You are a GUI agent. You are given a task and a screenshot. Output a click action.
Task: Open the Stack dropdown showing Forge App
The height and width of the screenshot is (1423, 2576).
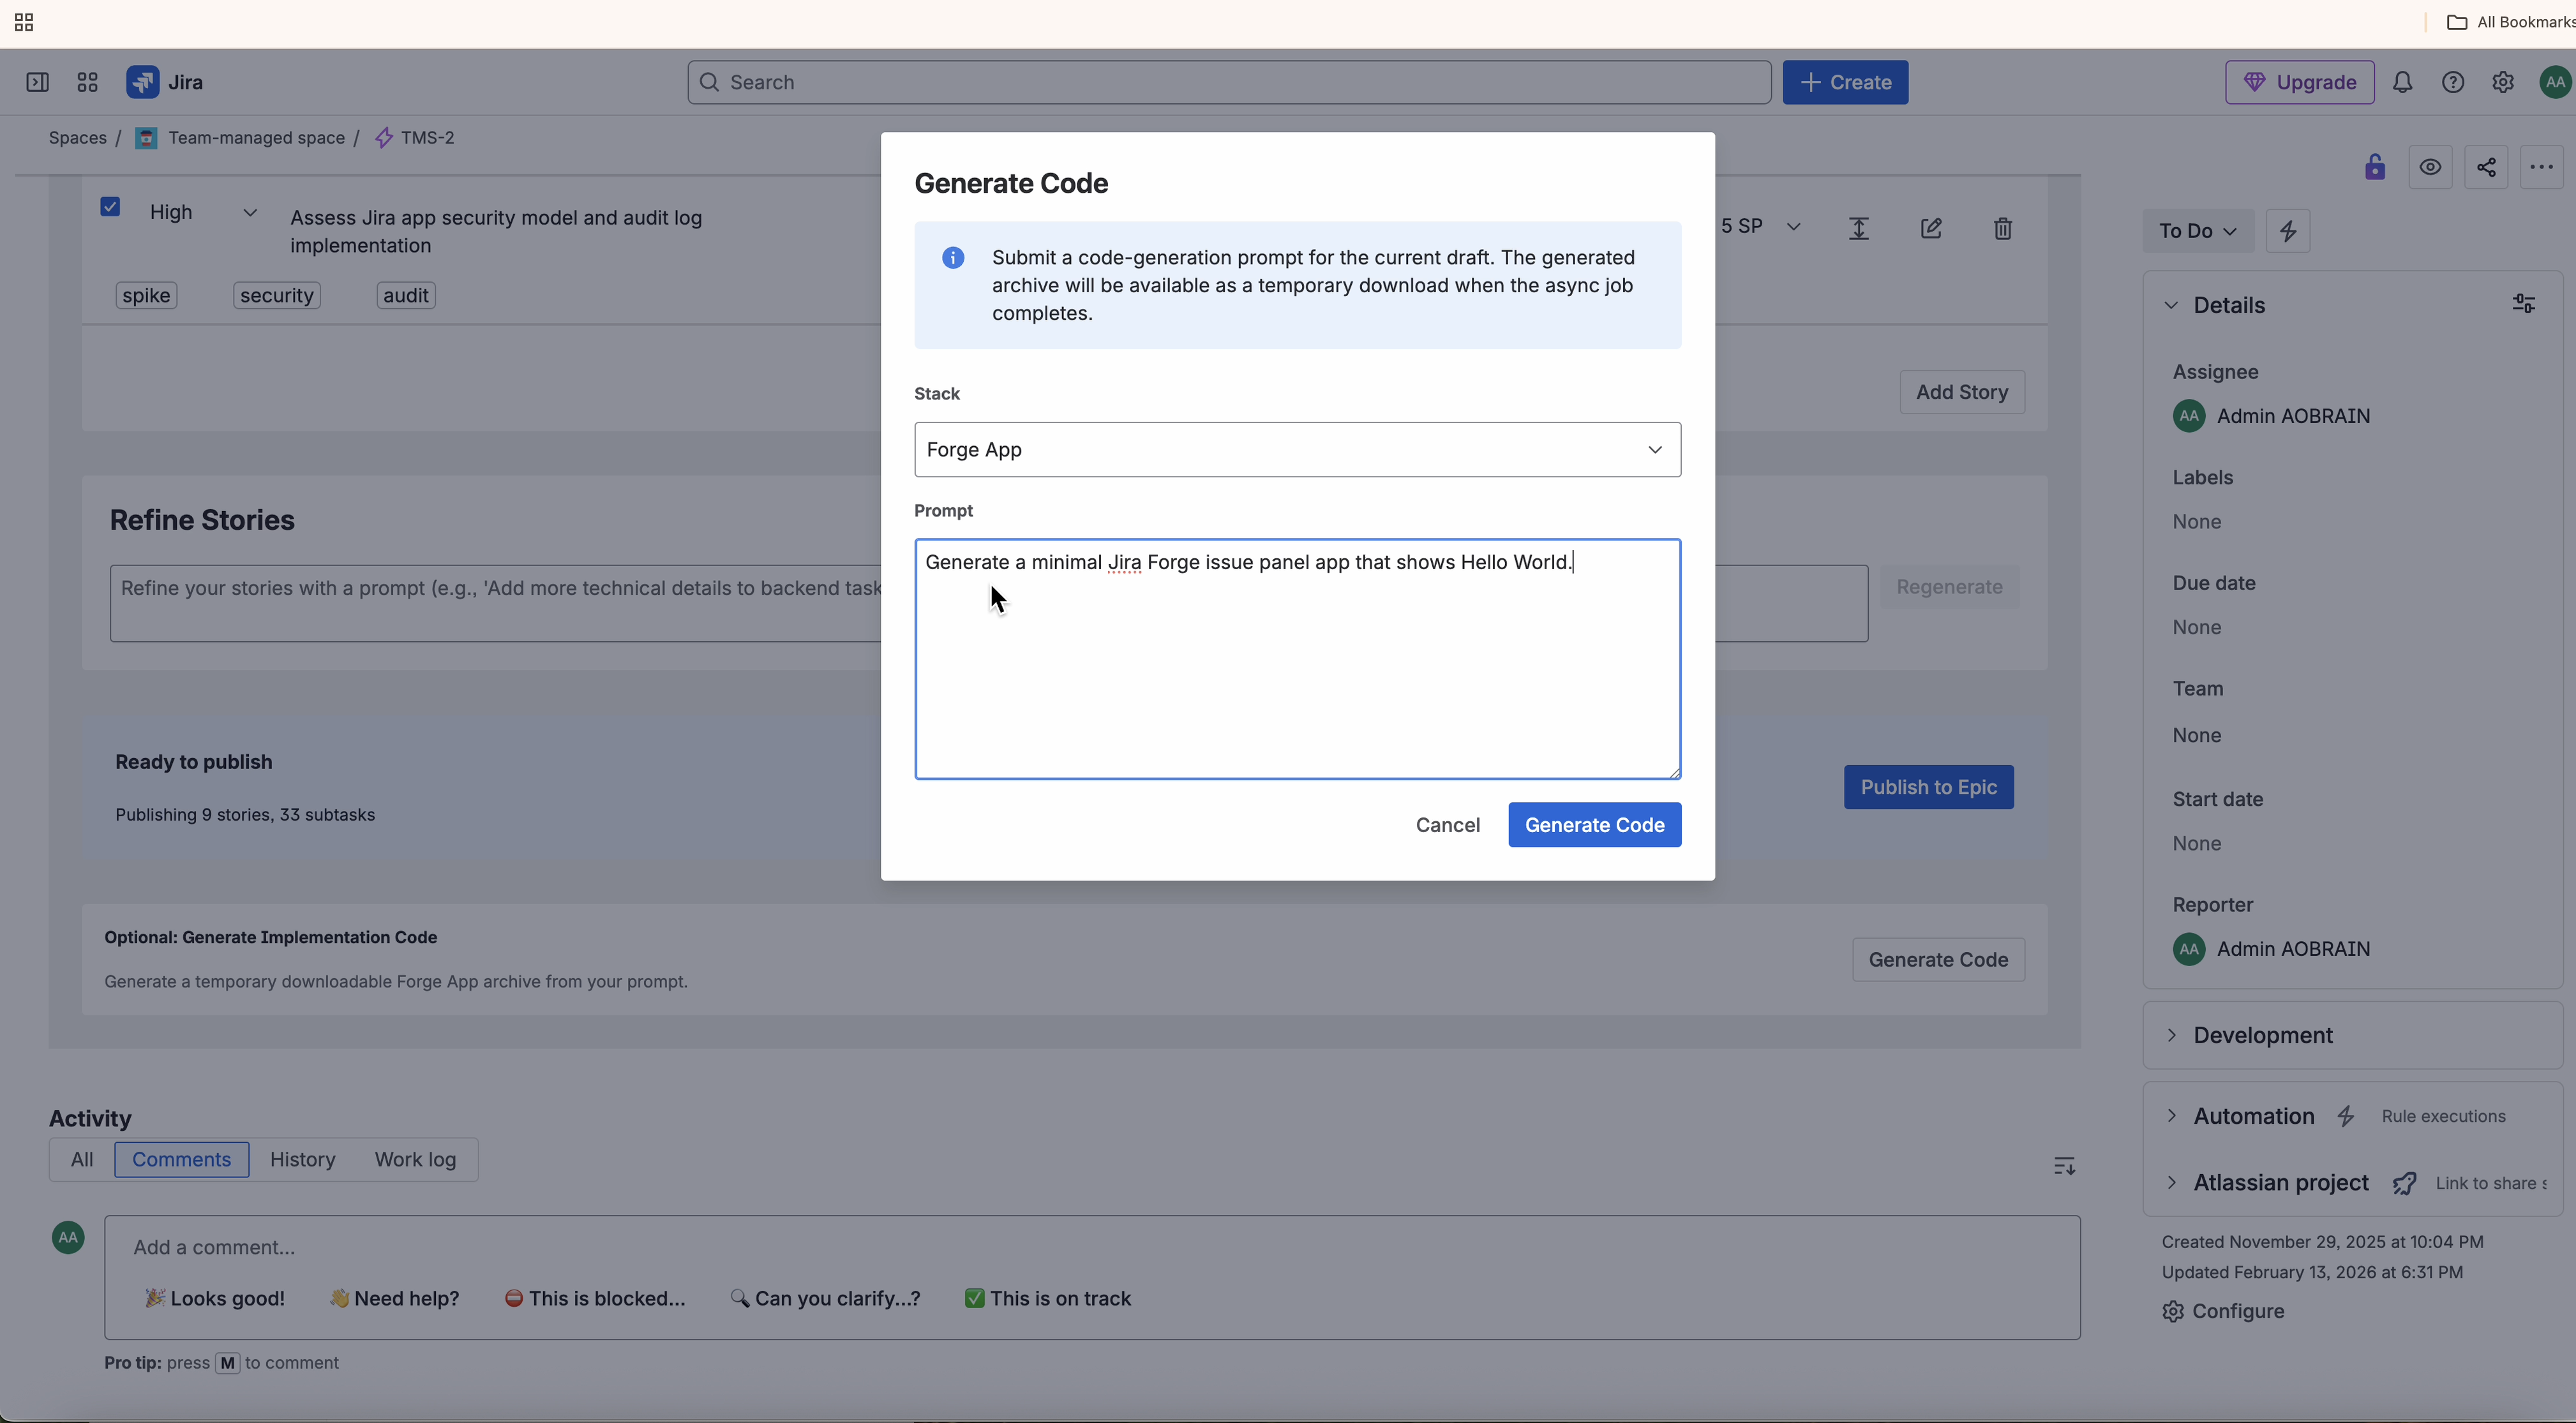coord(1297,449)
